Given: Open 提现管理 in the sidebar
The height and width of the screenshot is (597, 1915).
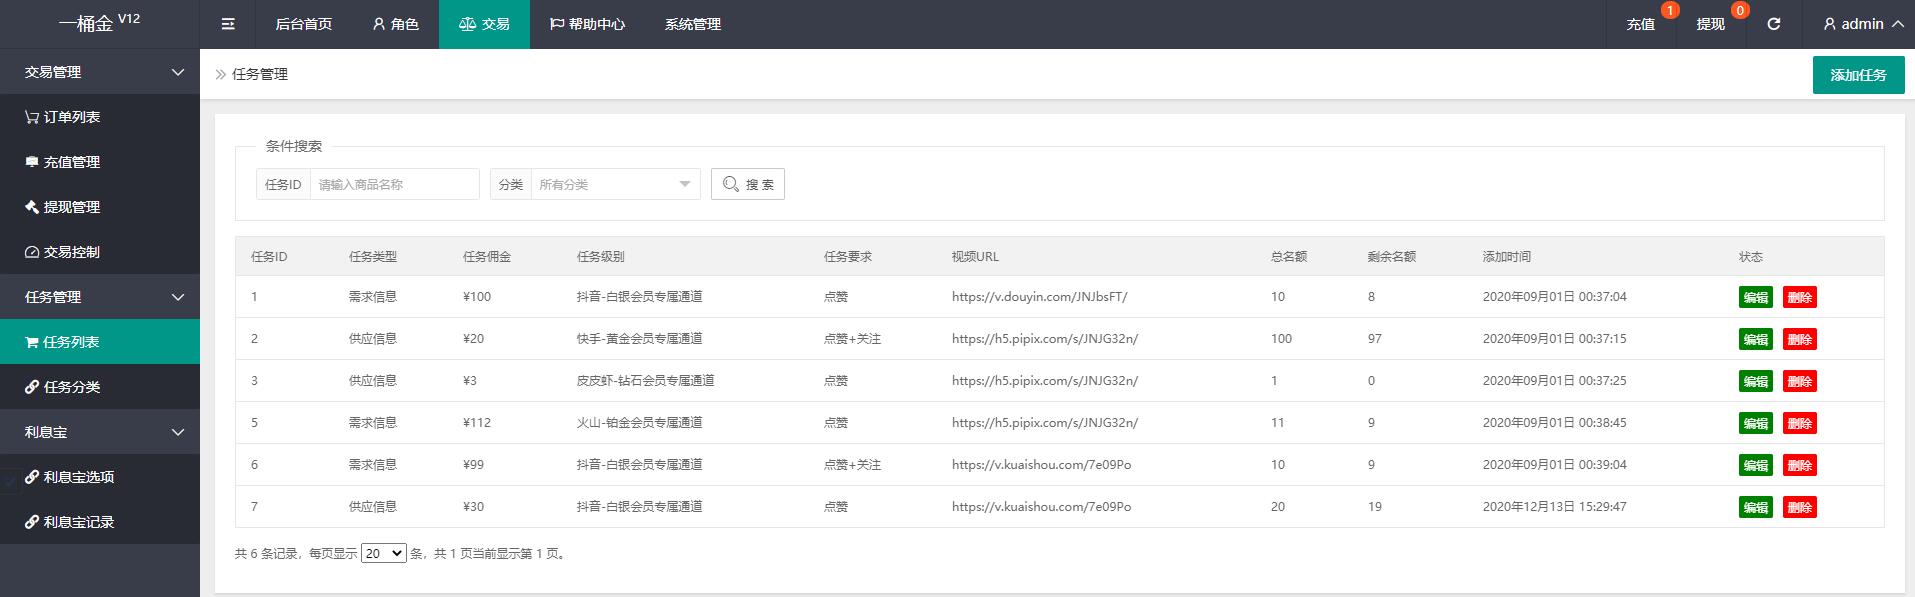Looking at the screenshot, I should click(100, 207).
